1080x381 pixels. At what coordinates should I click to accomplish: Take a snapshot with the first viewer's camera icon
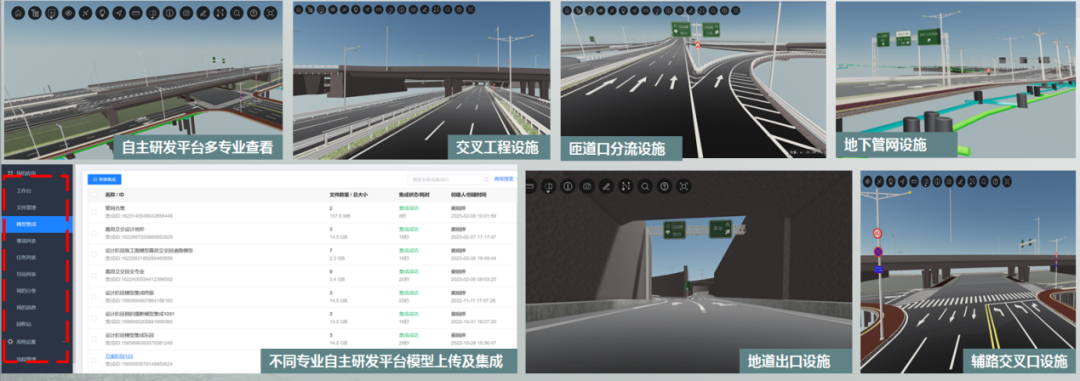[x=186, y=13]
